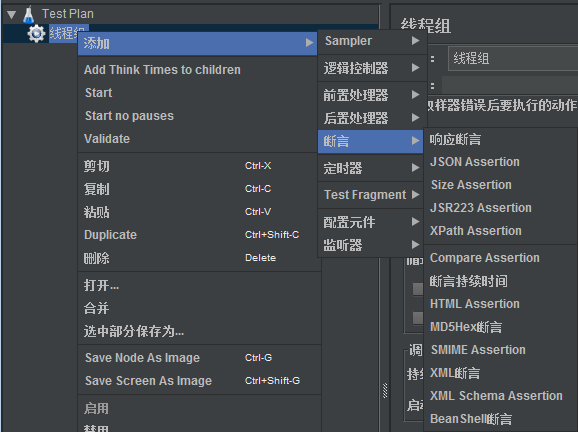Image resolution: width=578 pixels, height=432 pixels.
Task: Choose 打开... menu entry
Action: [x=199, y=285]
